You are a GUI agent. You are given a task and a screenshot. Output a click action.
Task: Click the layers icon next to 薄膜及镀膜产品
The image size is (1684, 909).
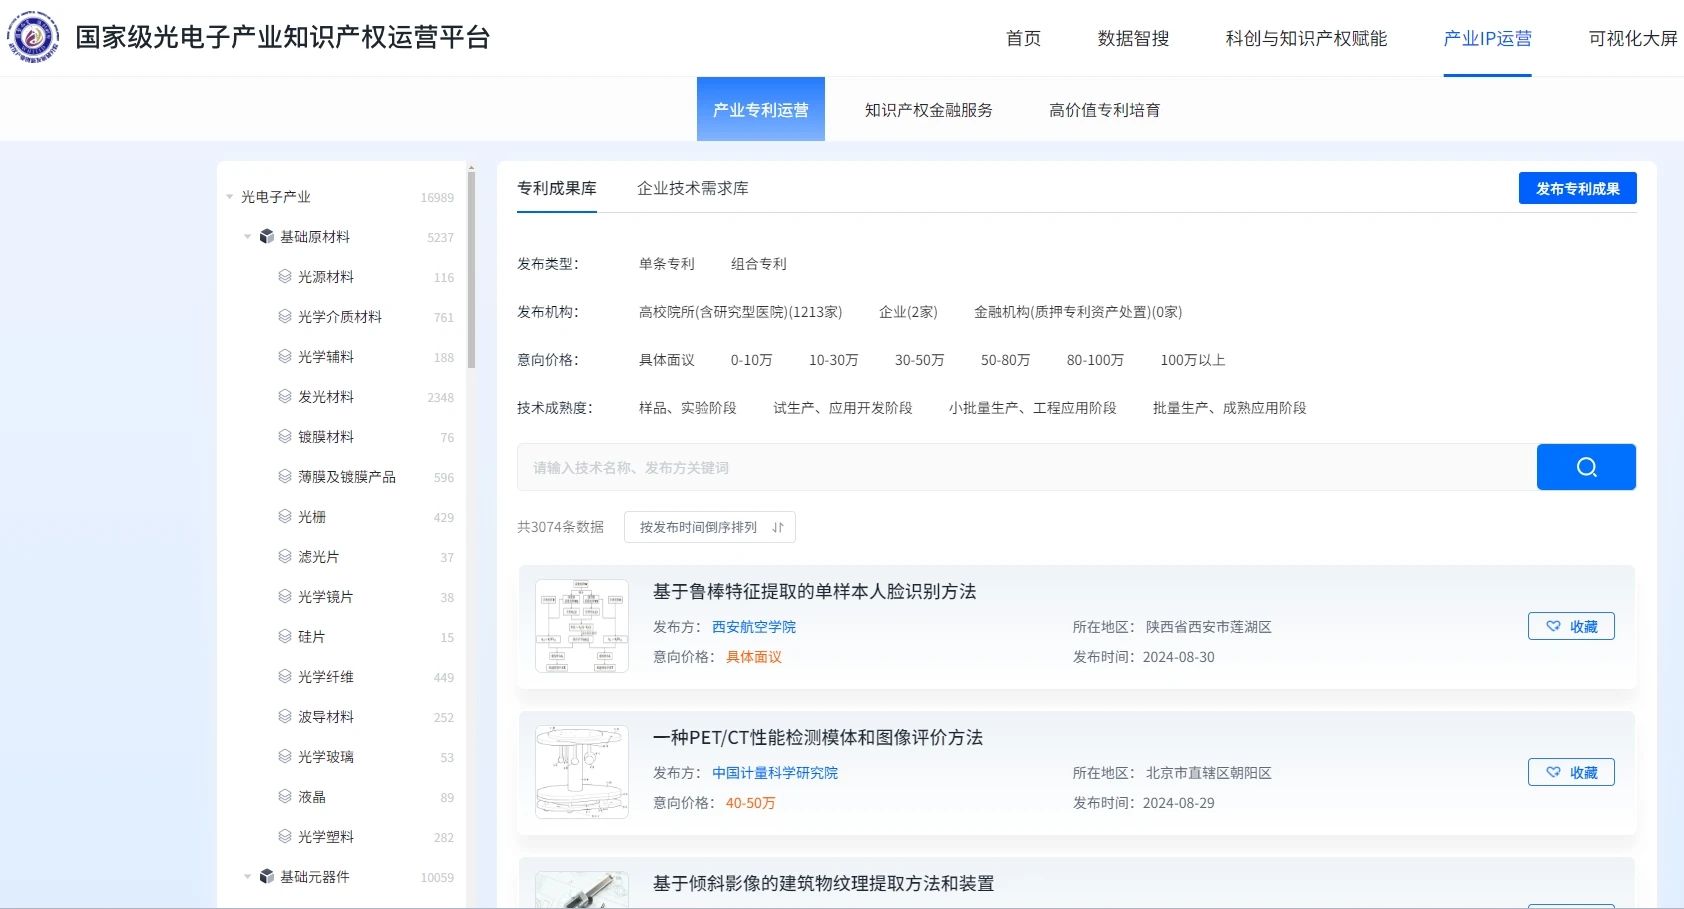pyautogui.click(x=285, y=477)
